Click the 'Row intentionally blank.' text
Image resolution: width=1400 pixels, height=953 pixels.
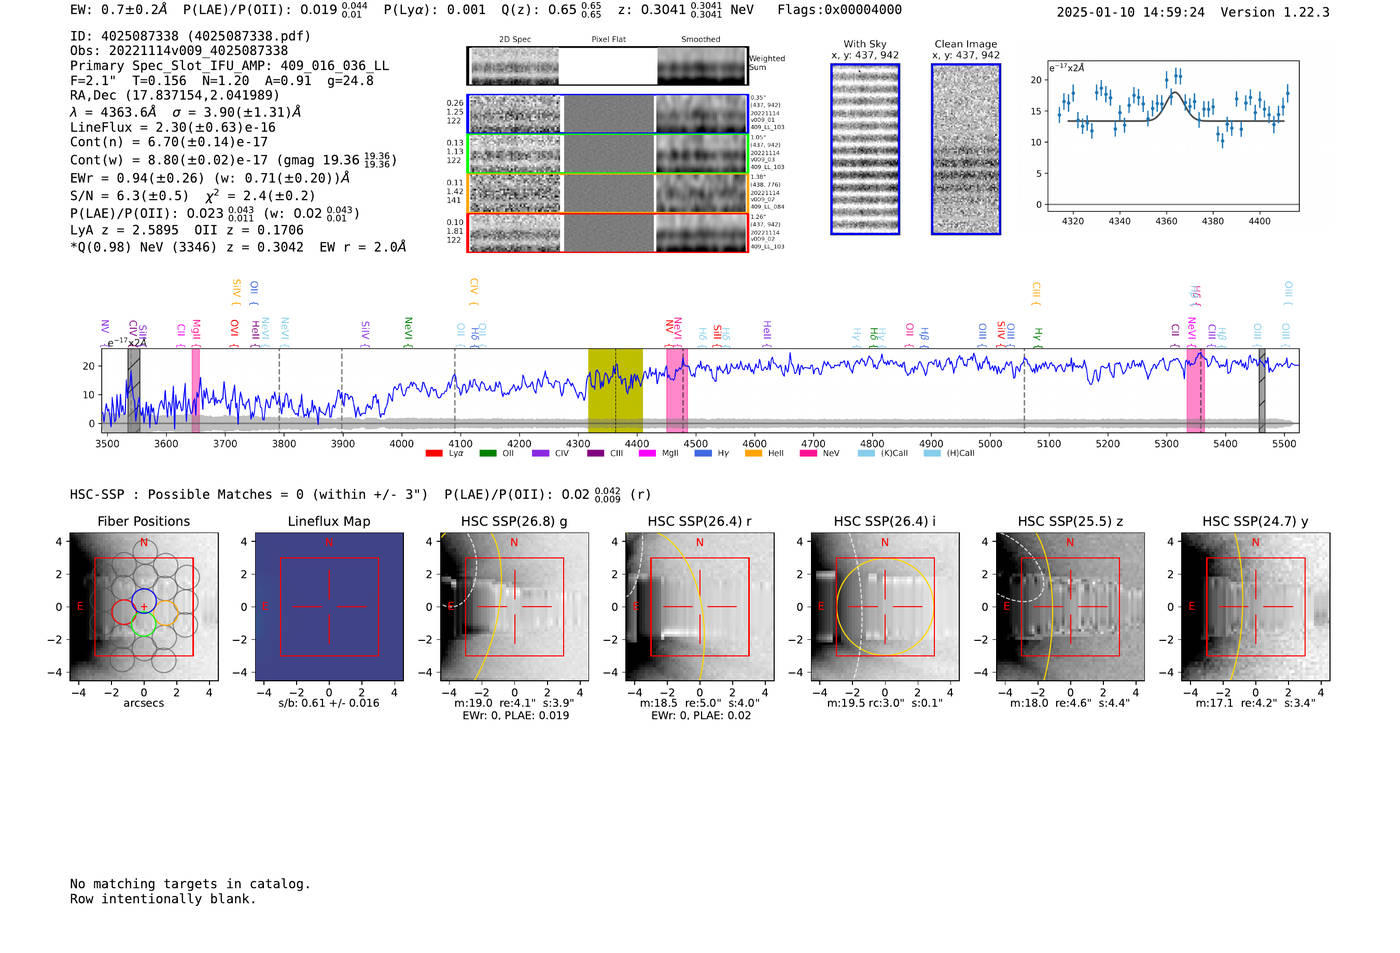point(163,899)
